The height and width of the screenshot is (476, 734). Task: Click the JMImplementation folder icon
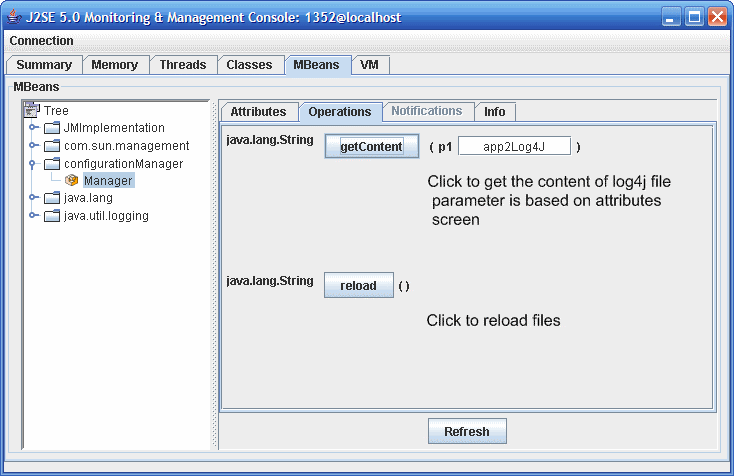click(x=52, y=128)
